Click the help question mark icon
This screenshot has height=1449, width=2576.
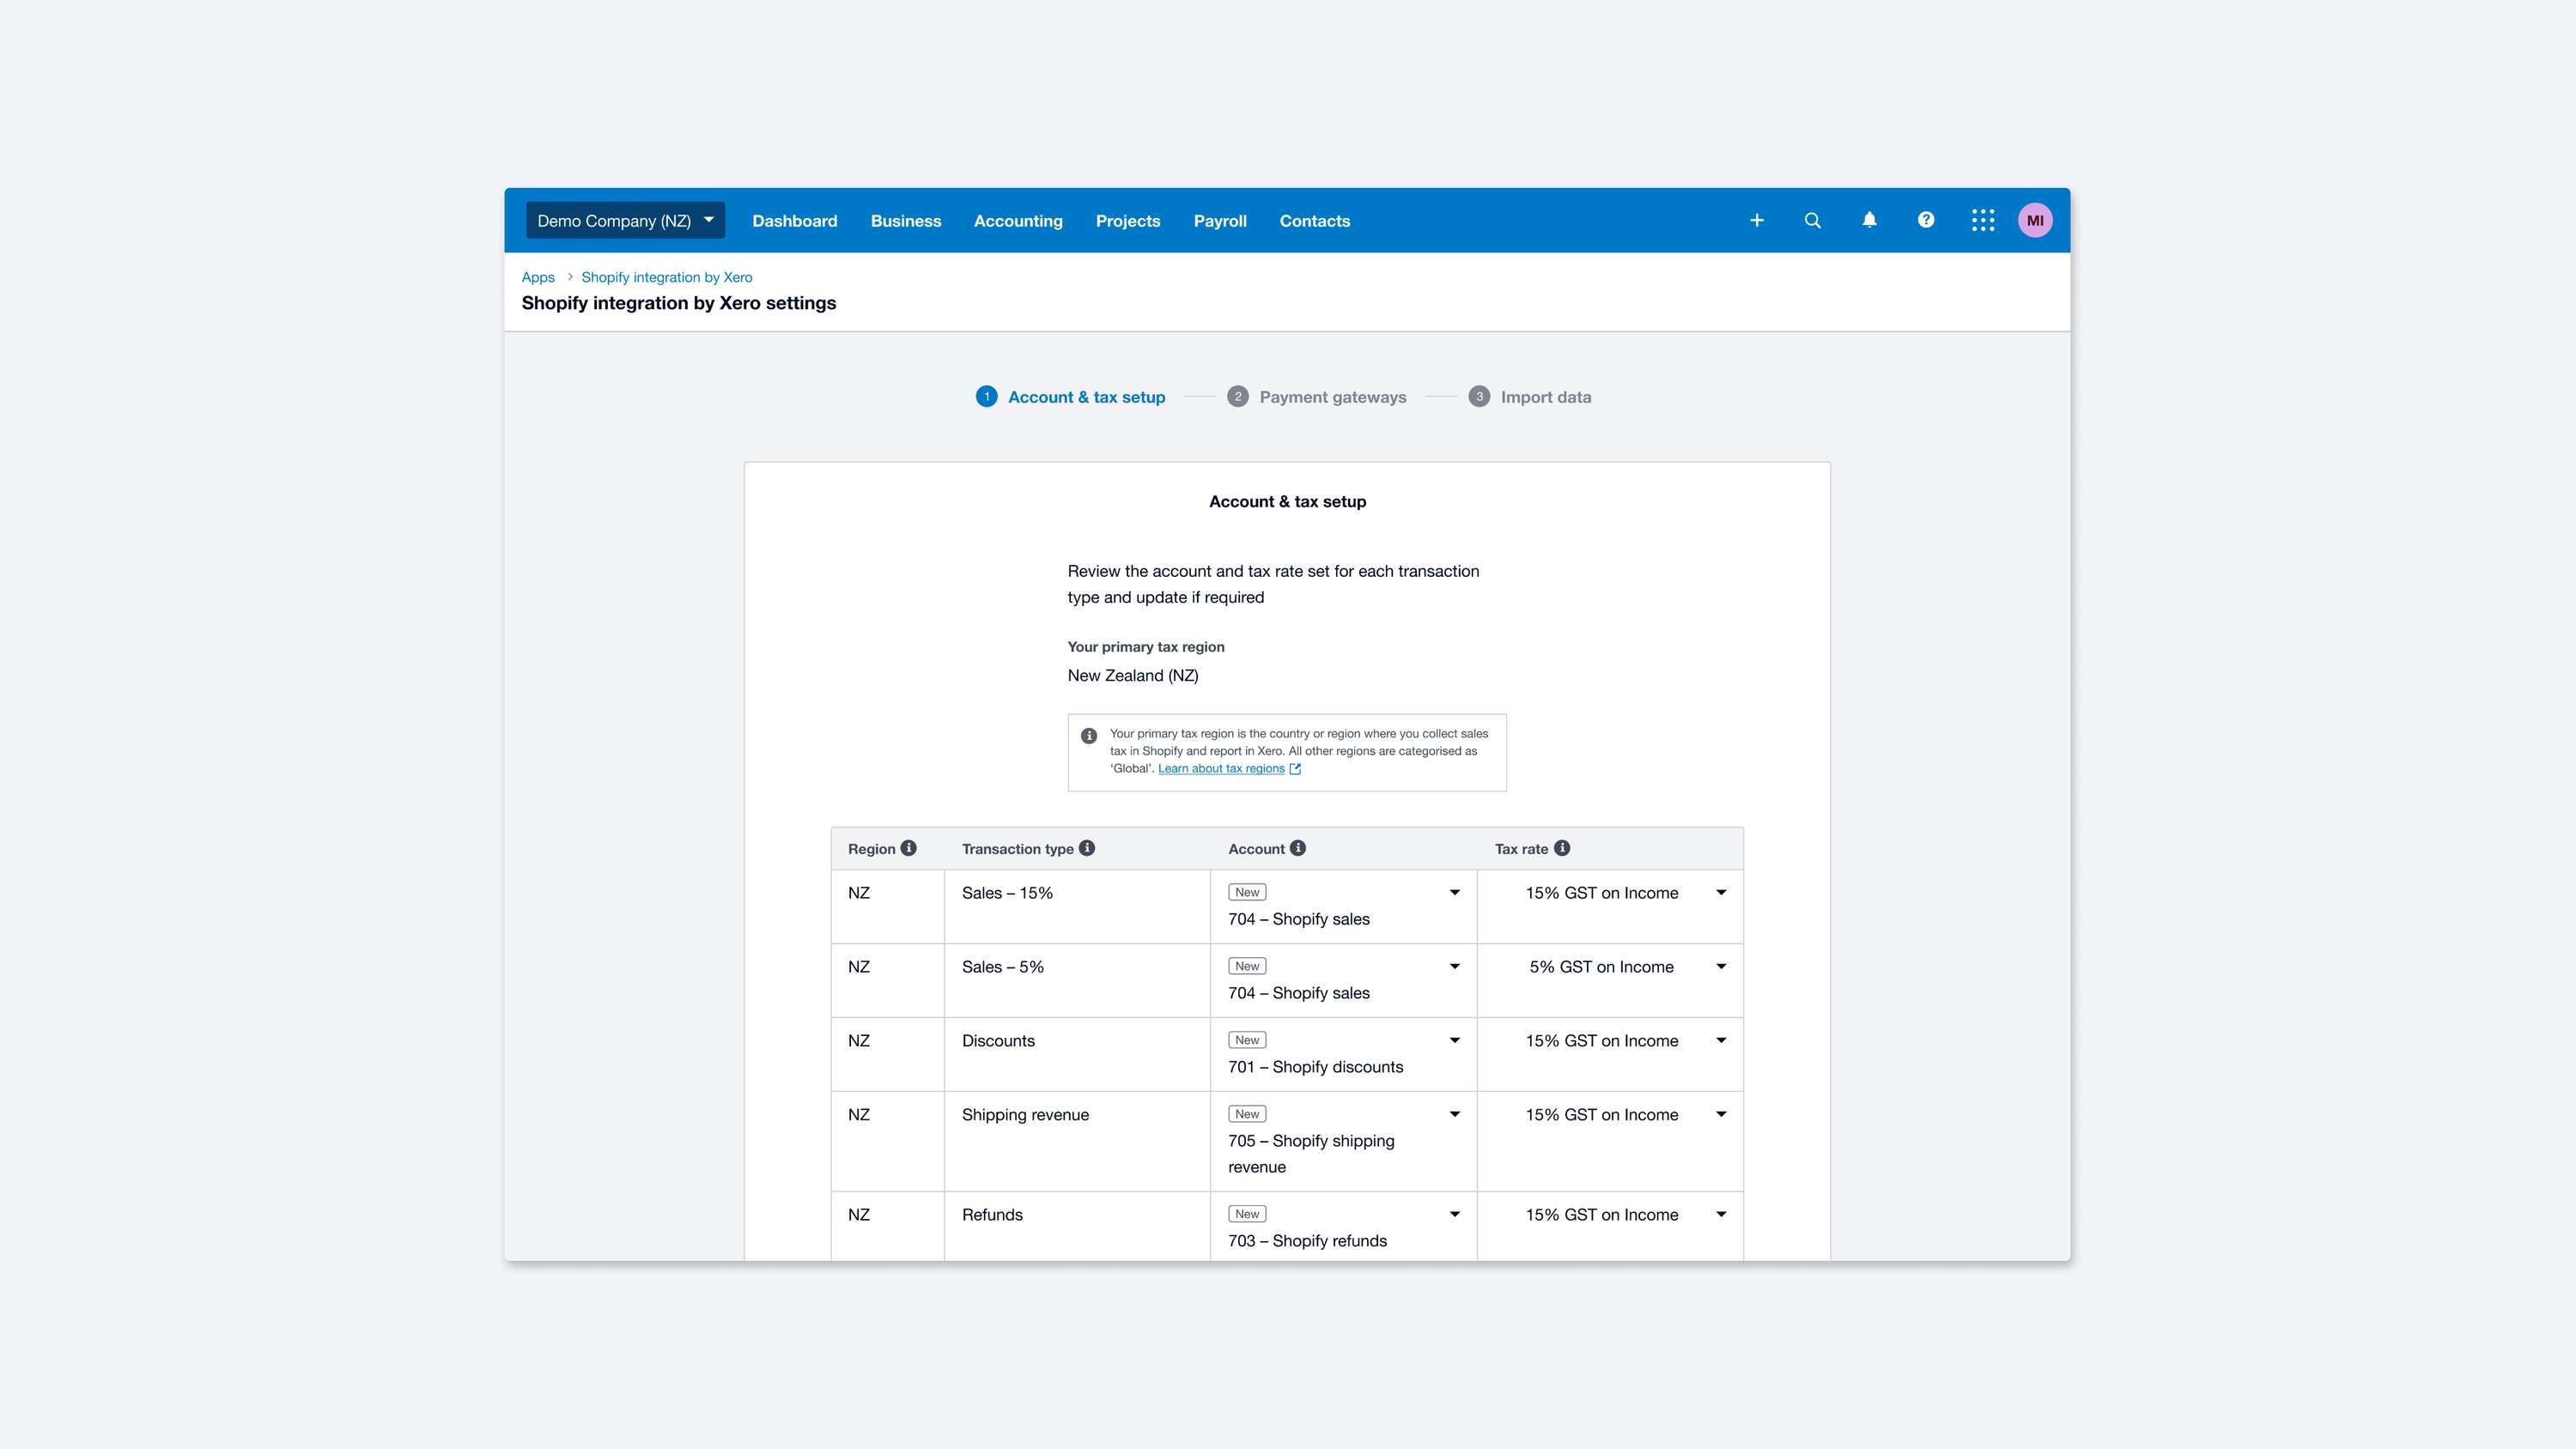tap(1925, 220)
